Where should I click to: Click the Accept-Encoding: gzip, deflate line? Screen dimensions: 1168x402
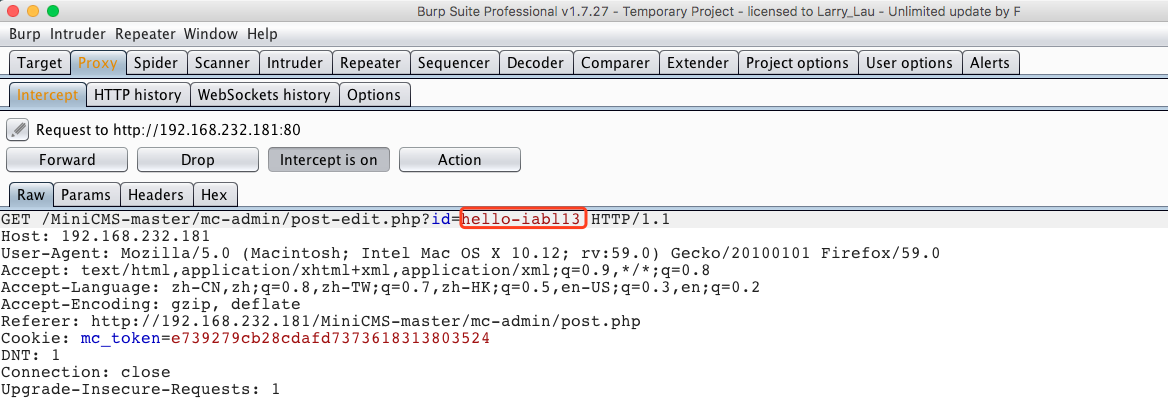(x=150, y=304)
